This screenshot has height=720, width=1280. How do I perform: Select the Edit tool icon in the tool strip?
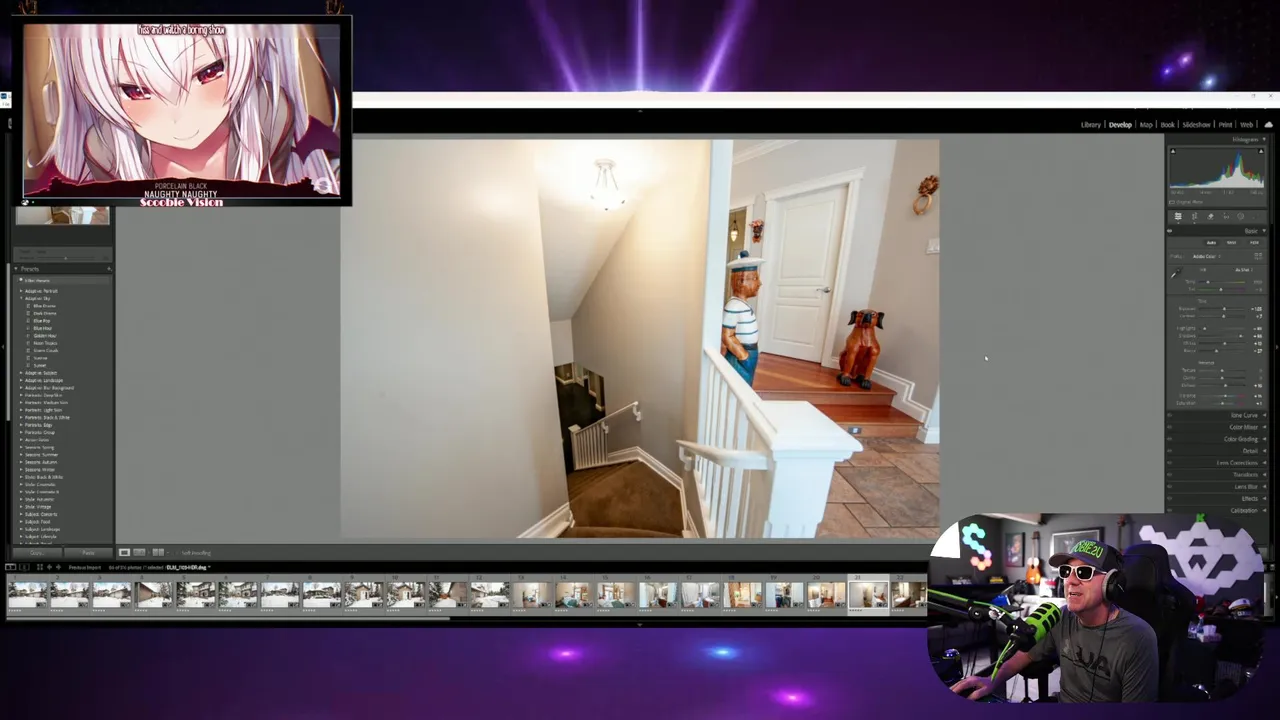1178,216
